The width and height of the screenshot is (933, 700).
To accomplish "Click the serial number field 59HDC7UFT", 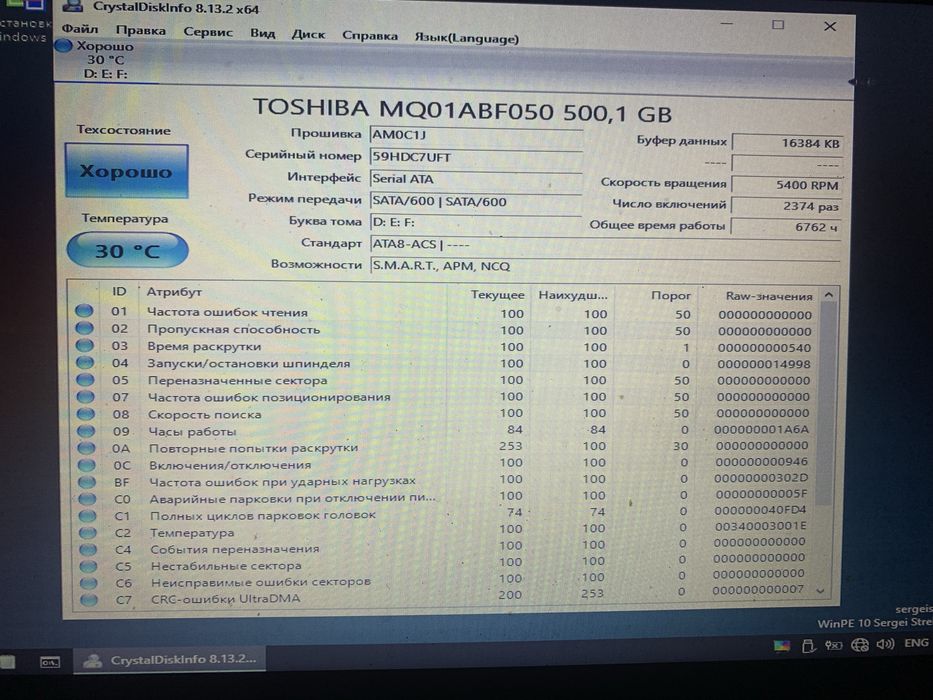I will 476,157.
